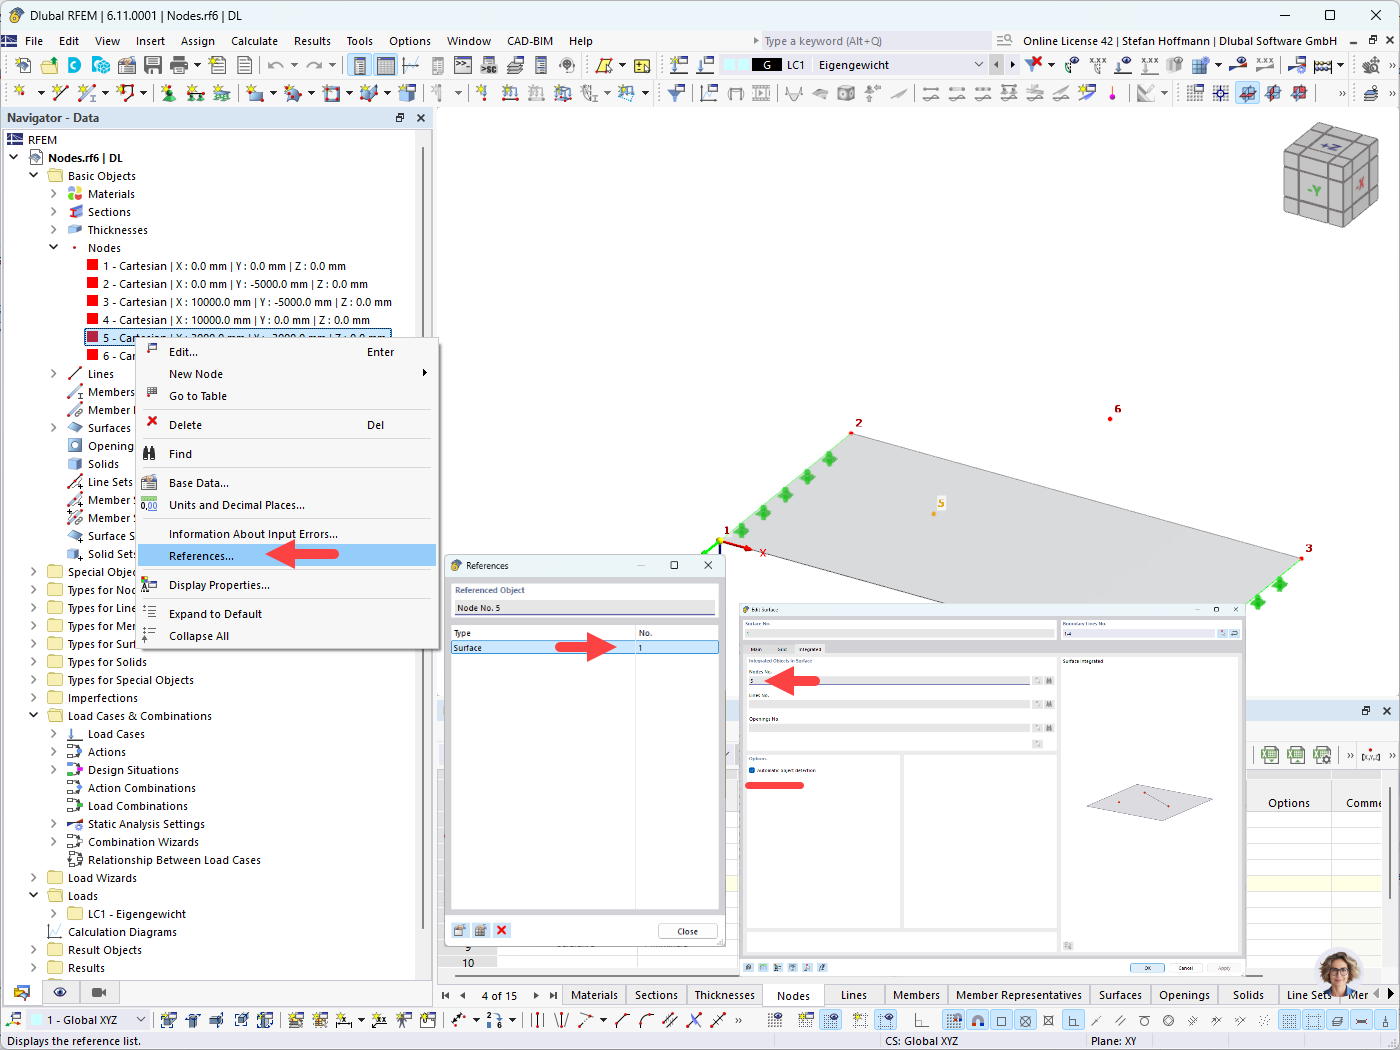Switch to the Materials table tab
The width and height of the screenshot is (1400, 1050).
[x=594, y=995]
